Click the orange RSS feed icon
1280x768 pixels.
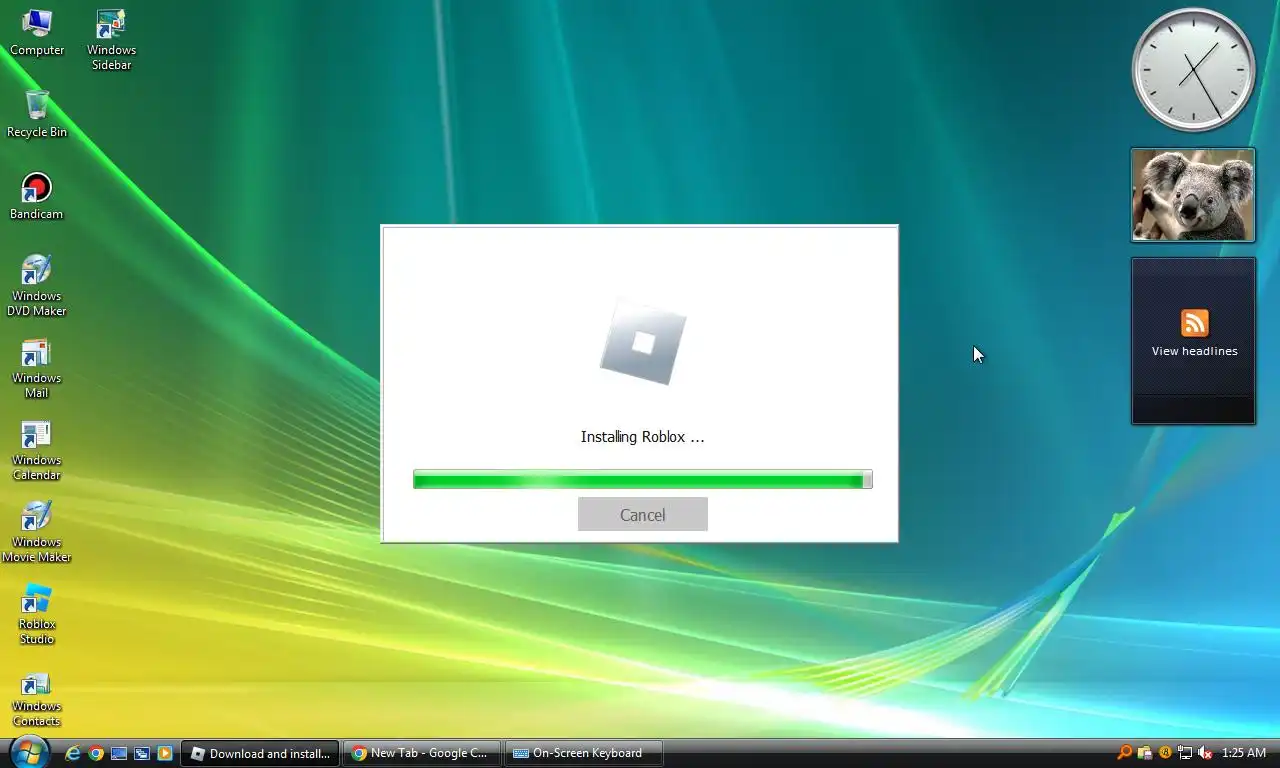pyautogui.click(x=1194, y=323)
